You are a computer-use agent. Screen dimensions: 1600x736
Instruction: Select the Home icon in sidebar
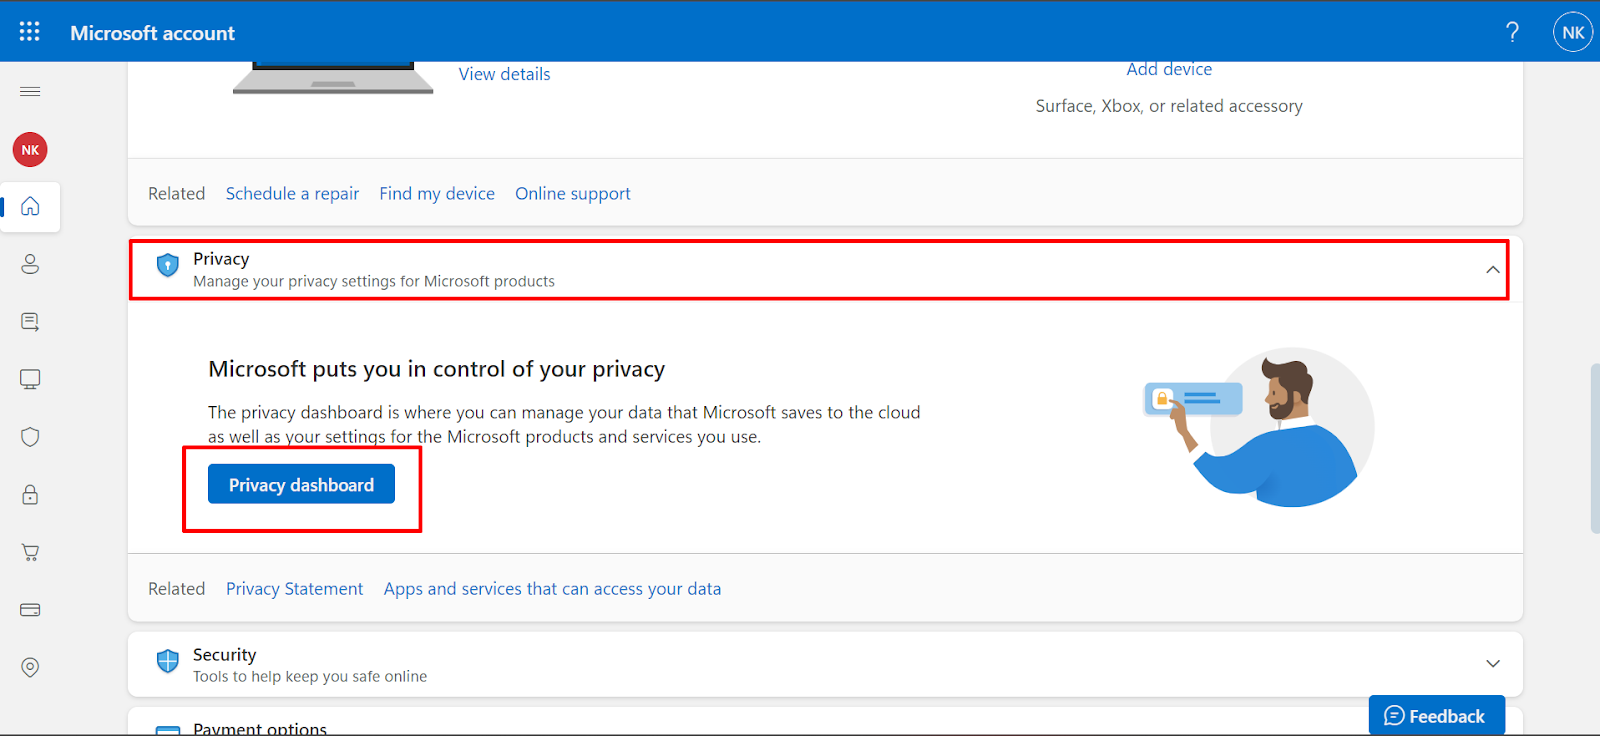pos(30,207)
